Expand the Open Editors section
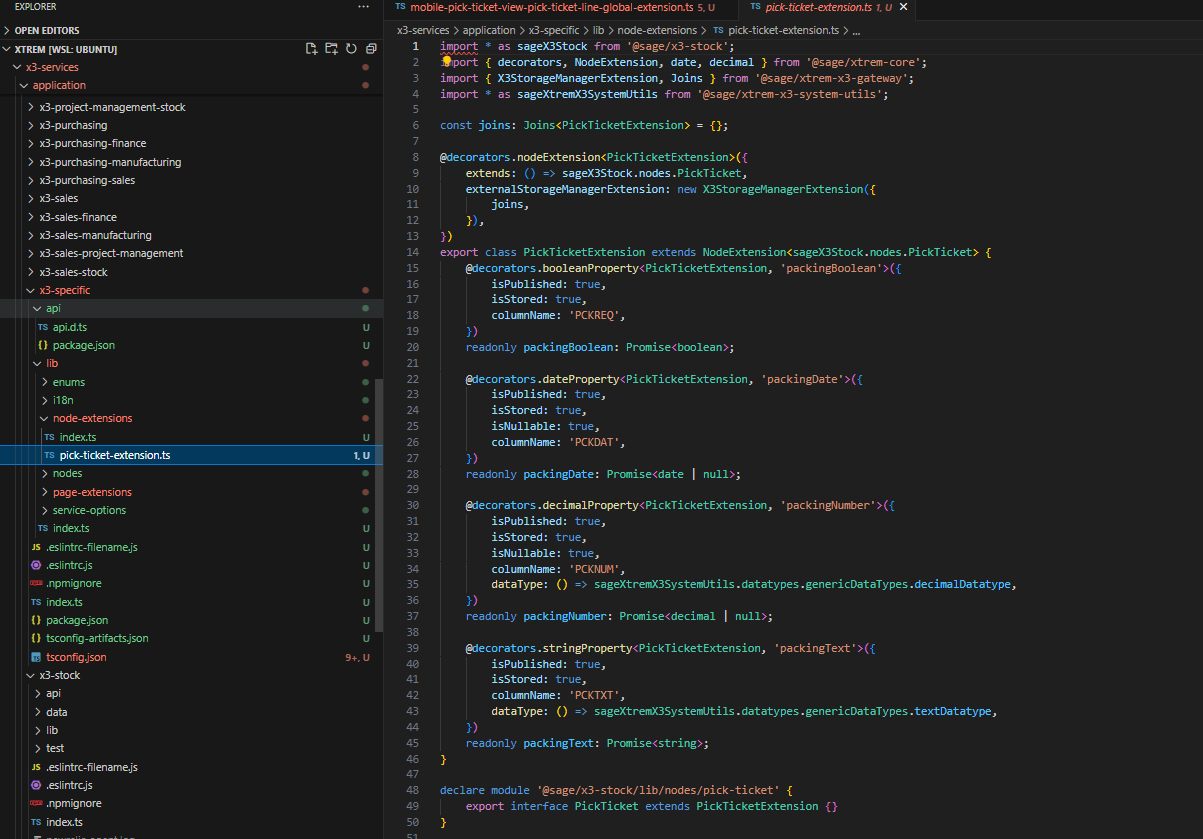 [8, 30]
